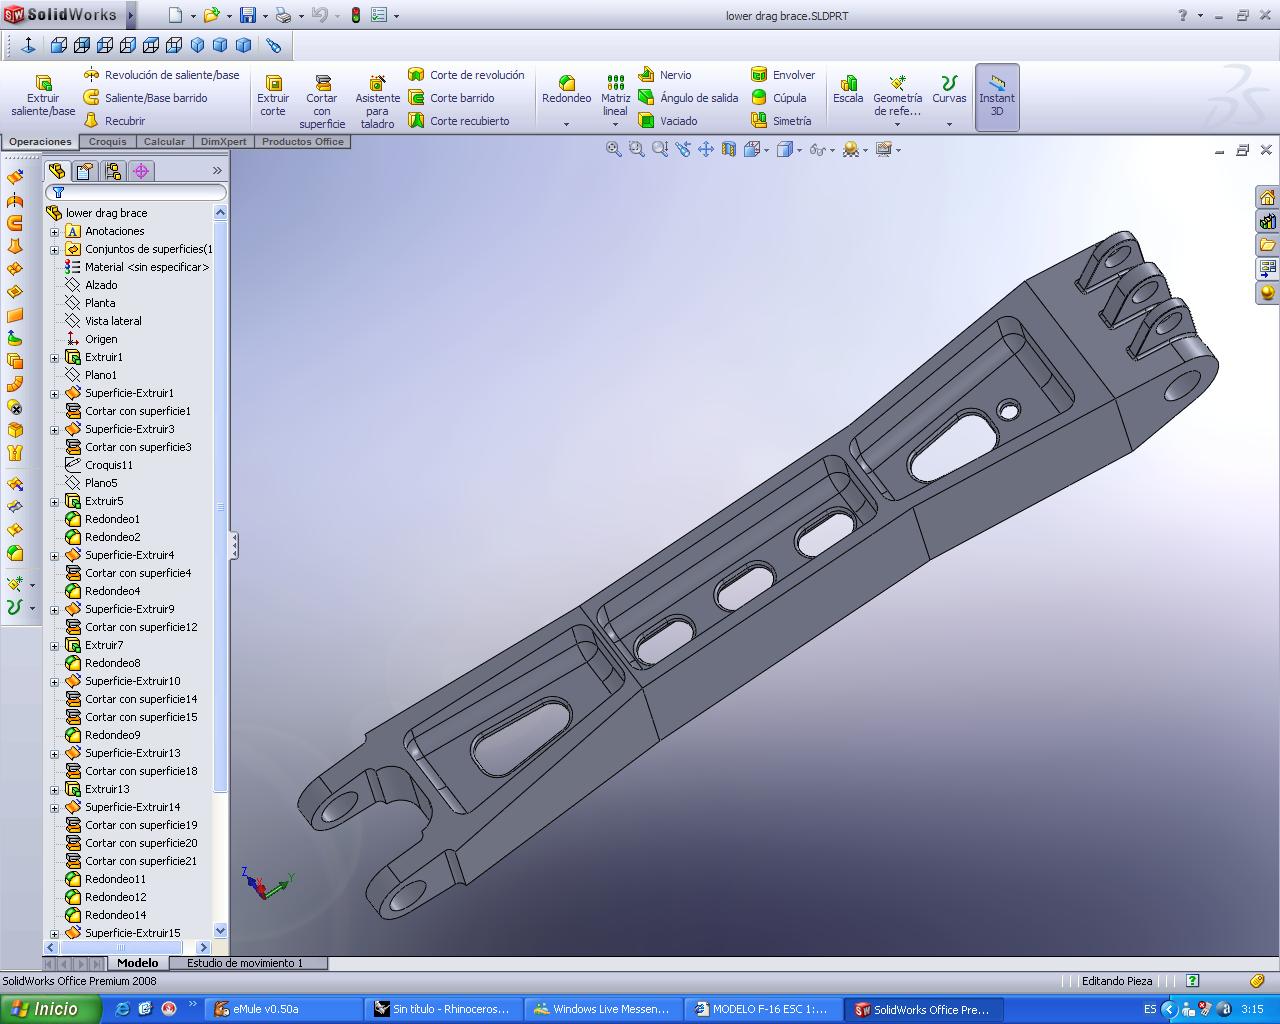Switch to the Croquis tab

pyautogui.click(x=108, y=142)
